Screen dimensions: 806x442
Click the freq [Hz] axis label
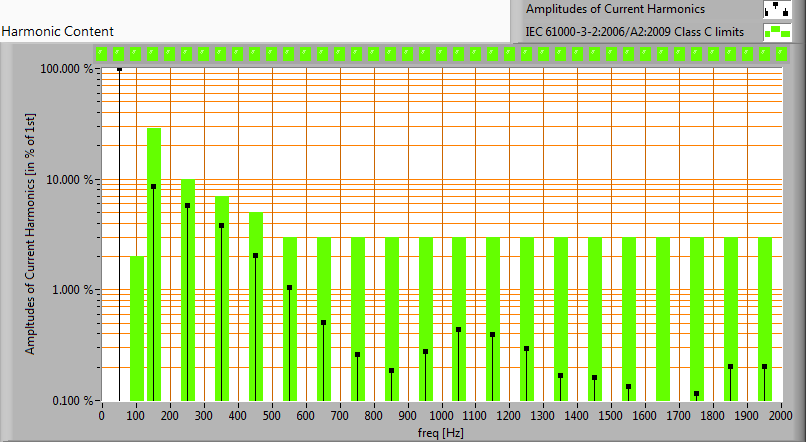tap(440, 433)
